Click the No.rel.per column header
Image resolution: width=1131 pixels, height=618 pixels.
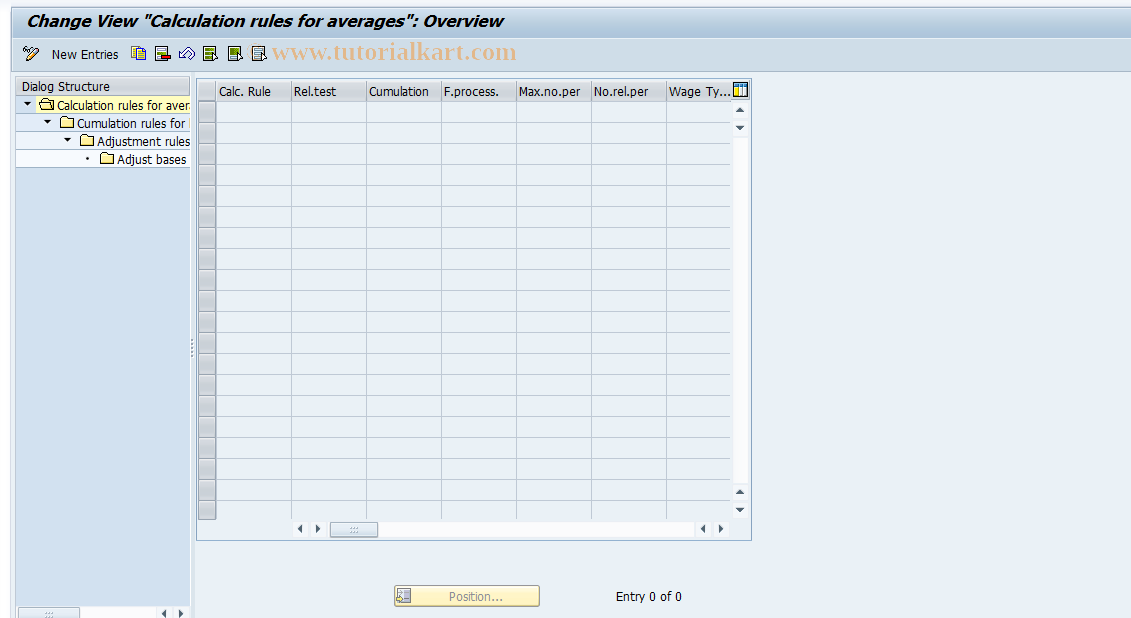pyautogui.click(x=629, y=92)
